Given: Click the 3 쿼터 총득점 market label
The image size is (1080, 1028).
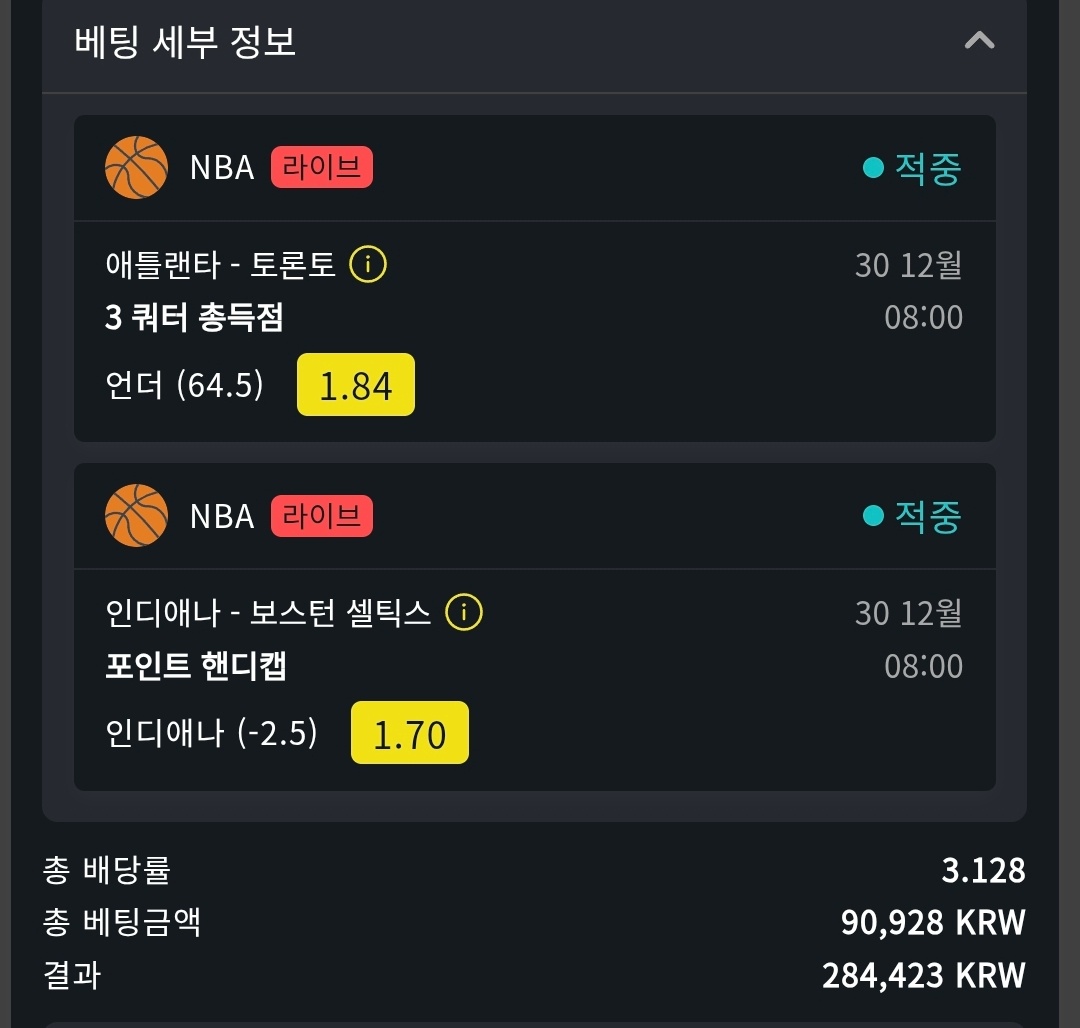Looking at the screenshot, I should (194, 318).
